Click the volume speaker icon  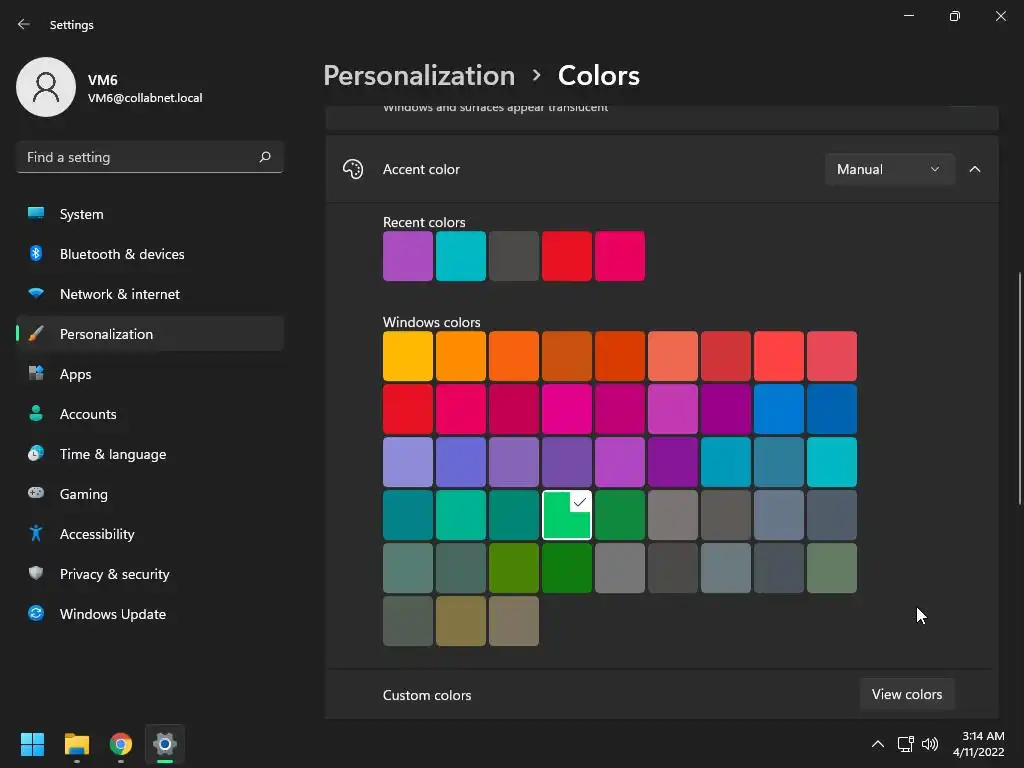[930, 744]
